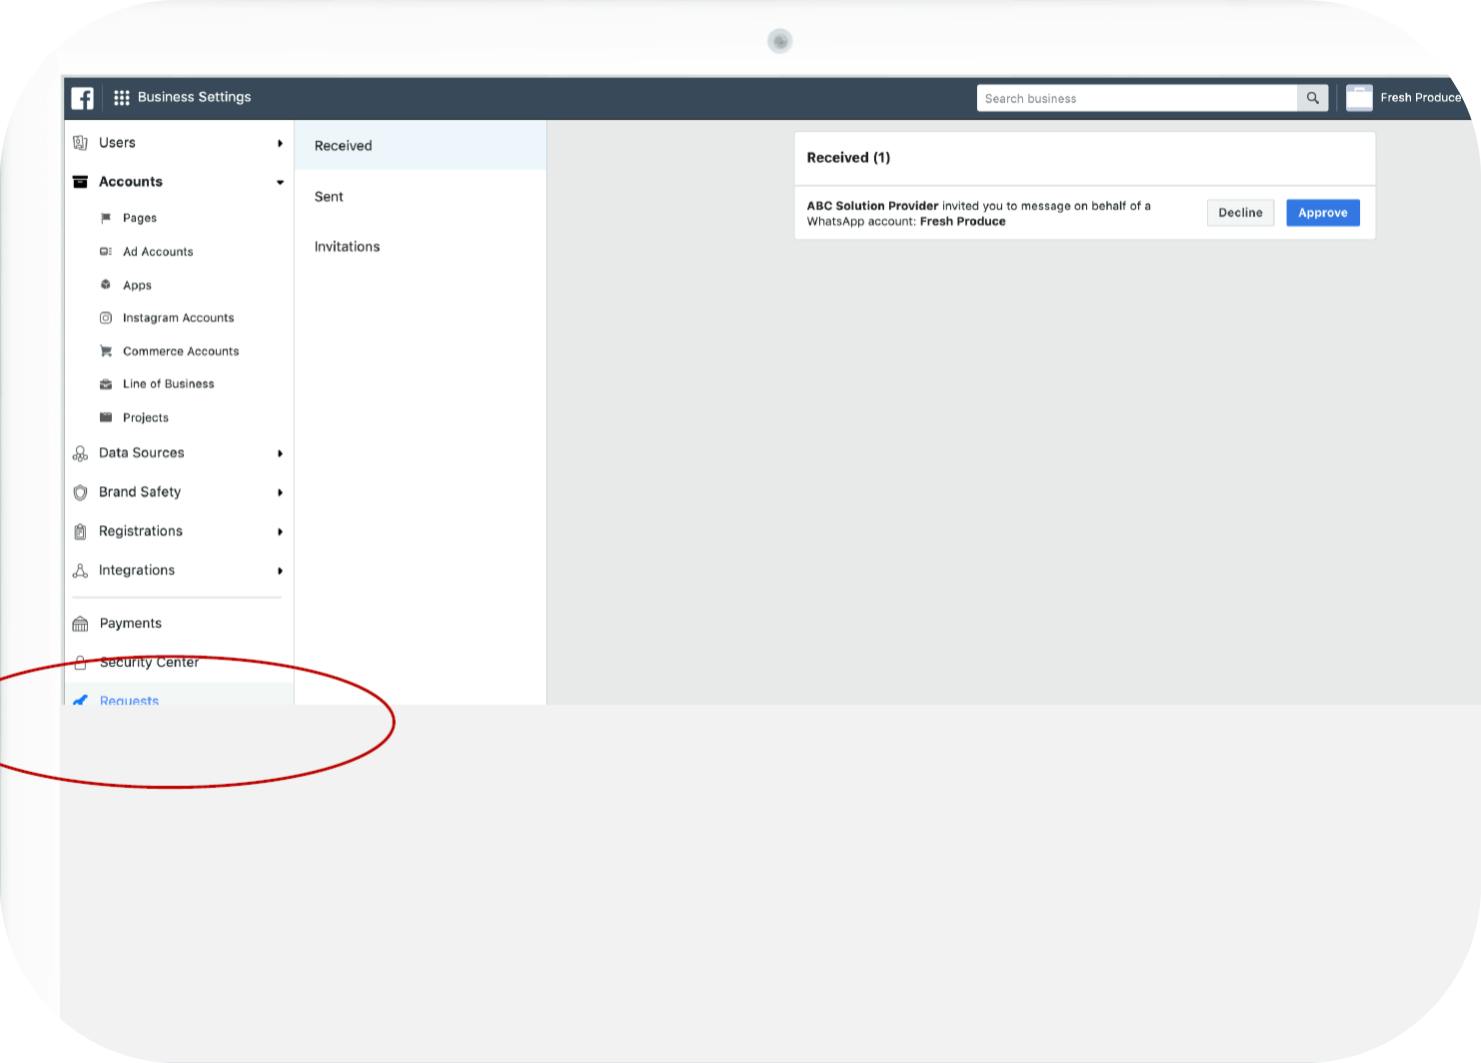Click the Instagram Accounts icon
Image resolution: width=1481 pixels, height=1063 pixels.
pyautogui.click(x=106, y=318)
